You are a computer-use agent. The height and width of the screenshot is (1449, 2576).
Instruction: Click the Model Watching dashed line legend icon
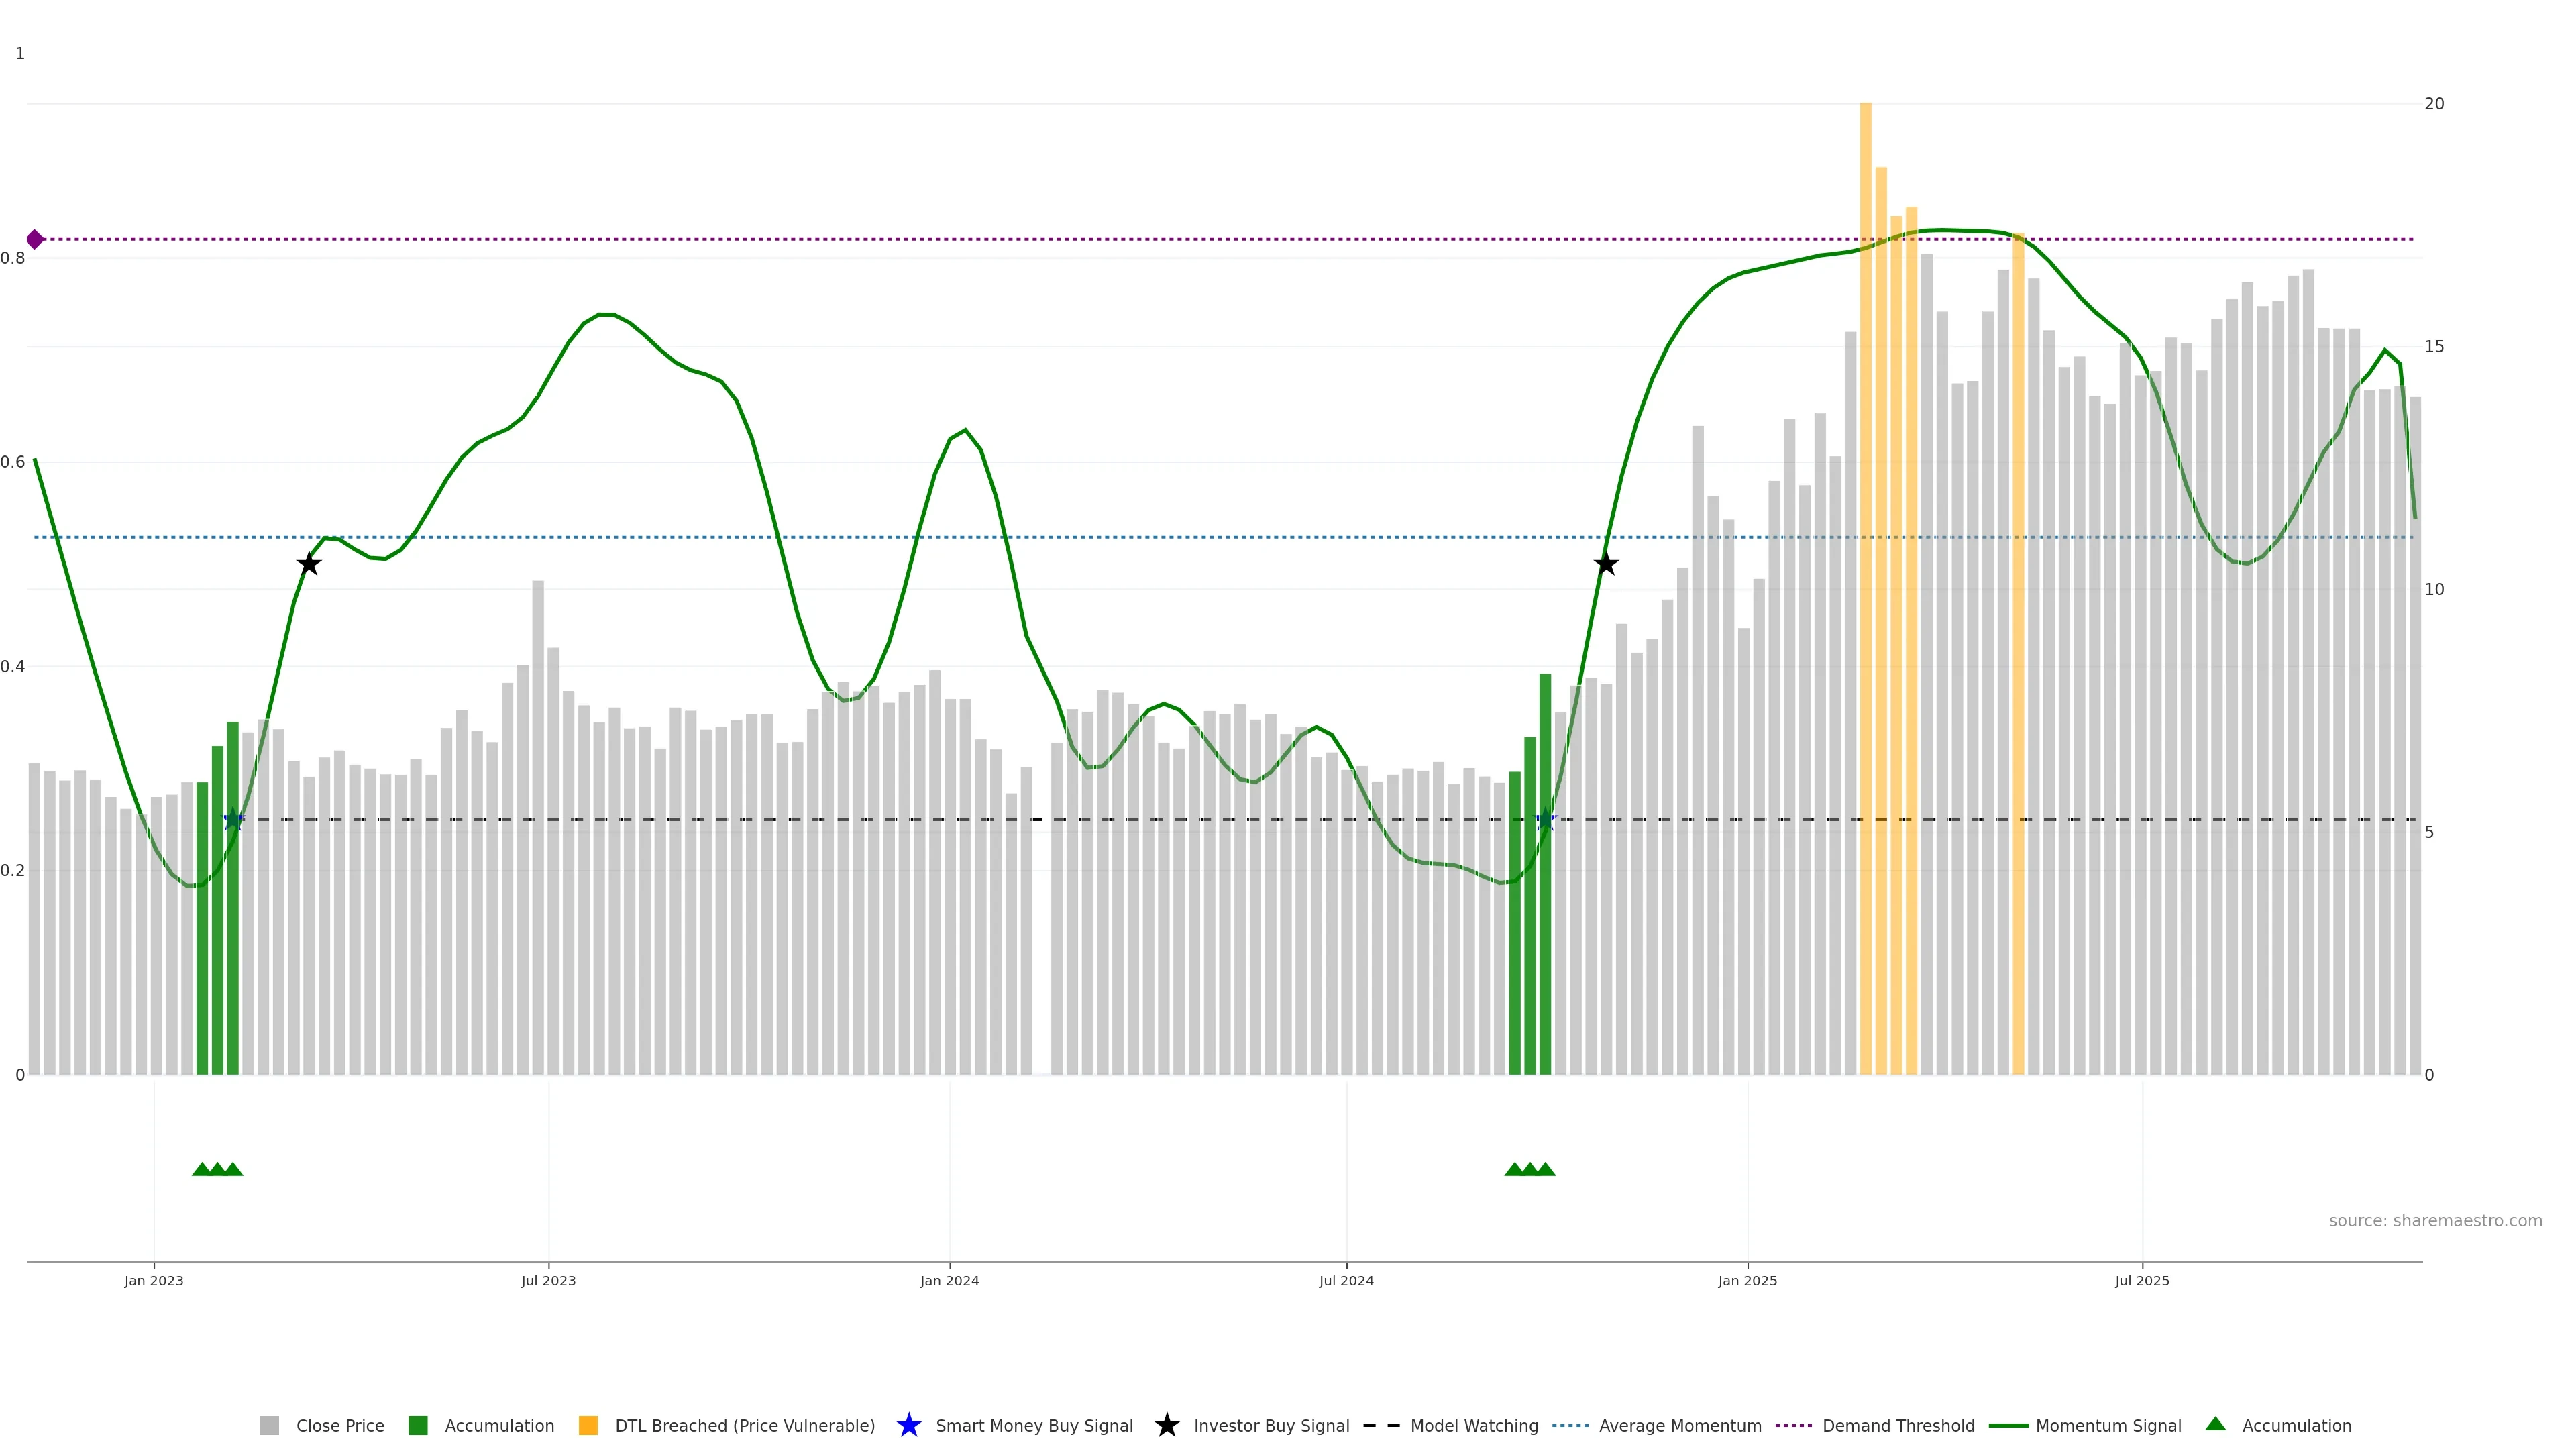tap(1382, 1425)
